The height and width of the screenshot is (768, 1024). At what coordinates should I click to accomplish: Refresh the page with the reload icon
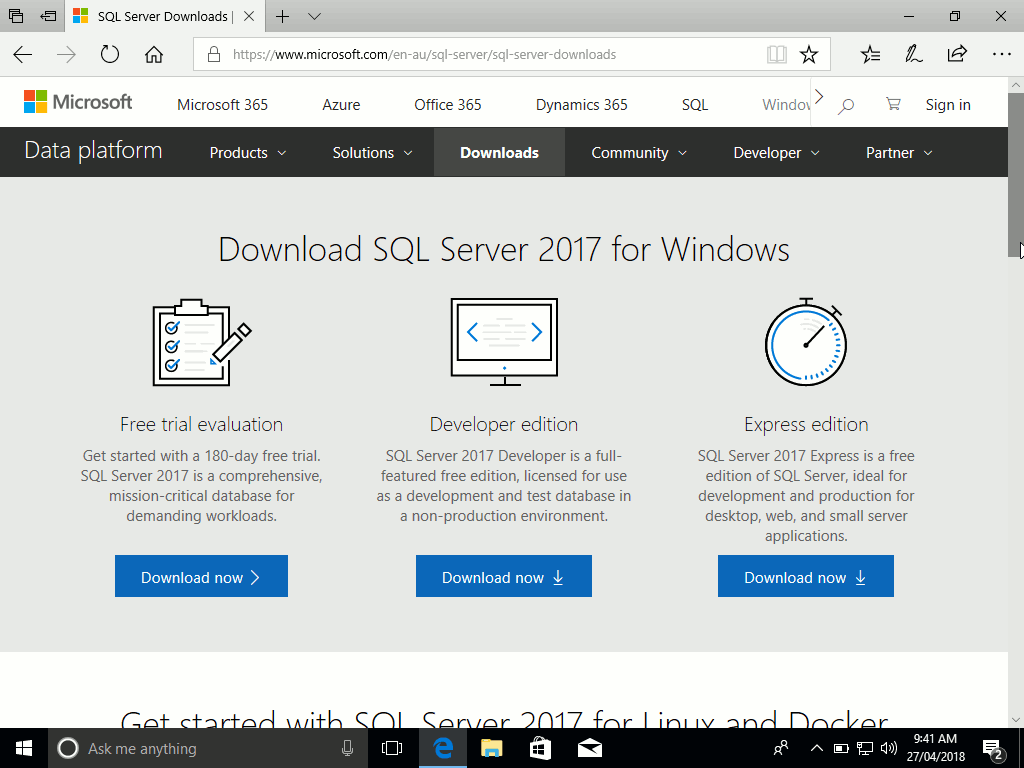[110, 54]
